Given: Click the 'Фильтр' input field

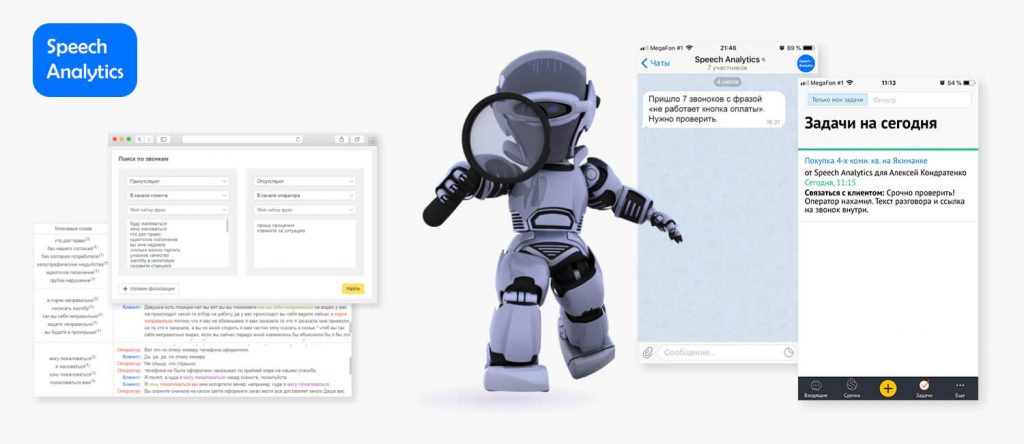Looking at the screenshot, I should coord(920,100).
